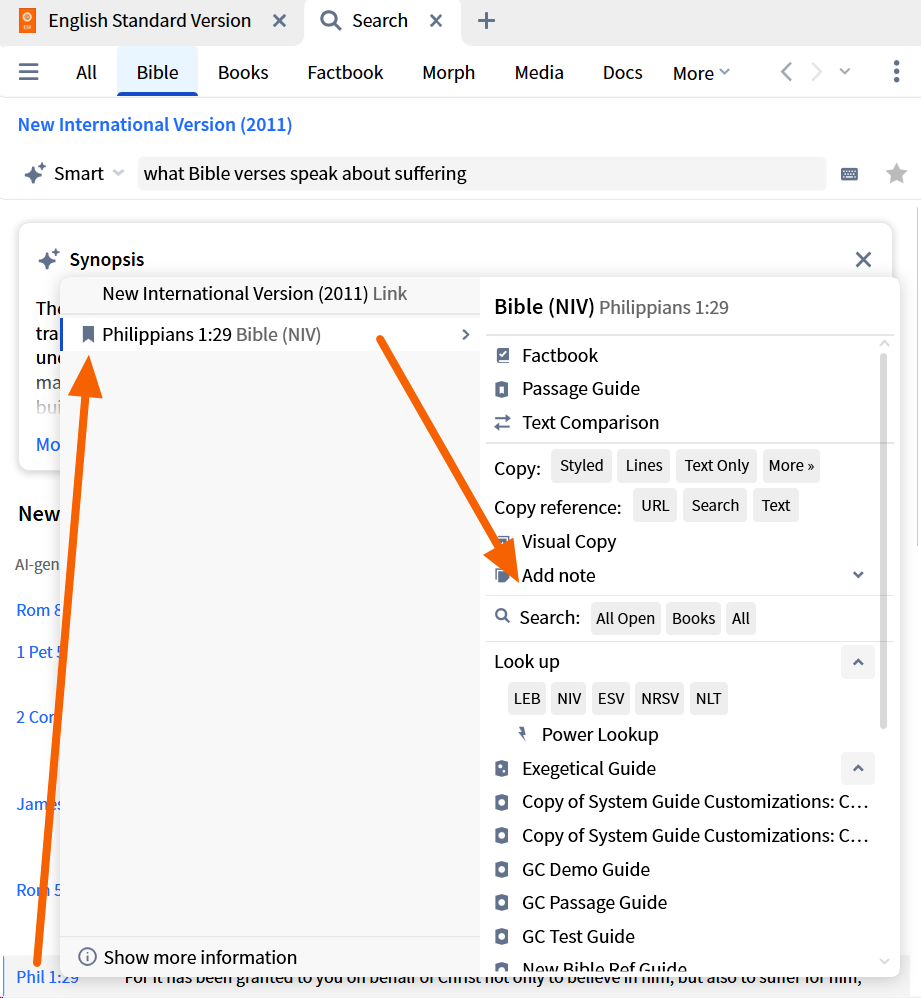Open Factbook from the context menu
921x998 pixels.
560,355
